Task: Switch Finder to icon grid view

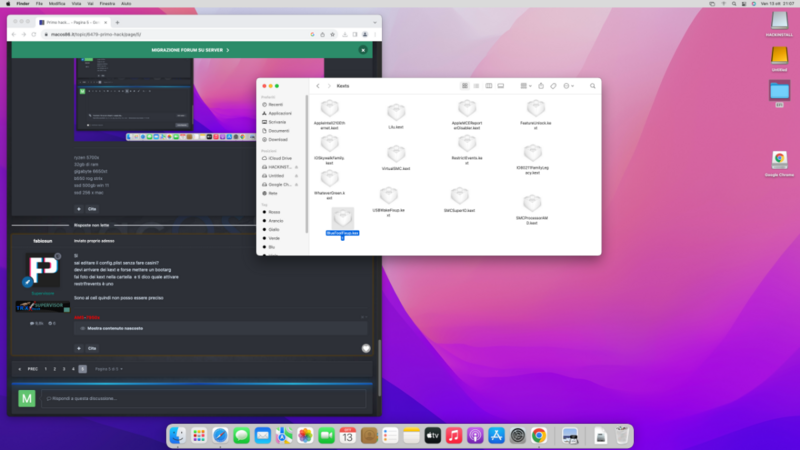Action: coord(467,86)
